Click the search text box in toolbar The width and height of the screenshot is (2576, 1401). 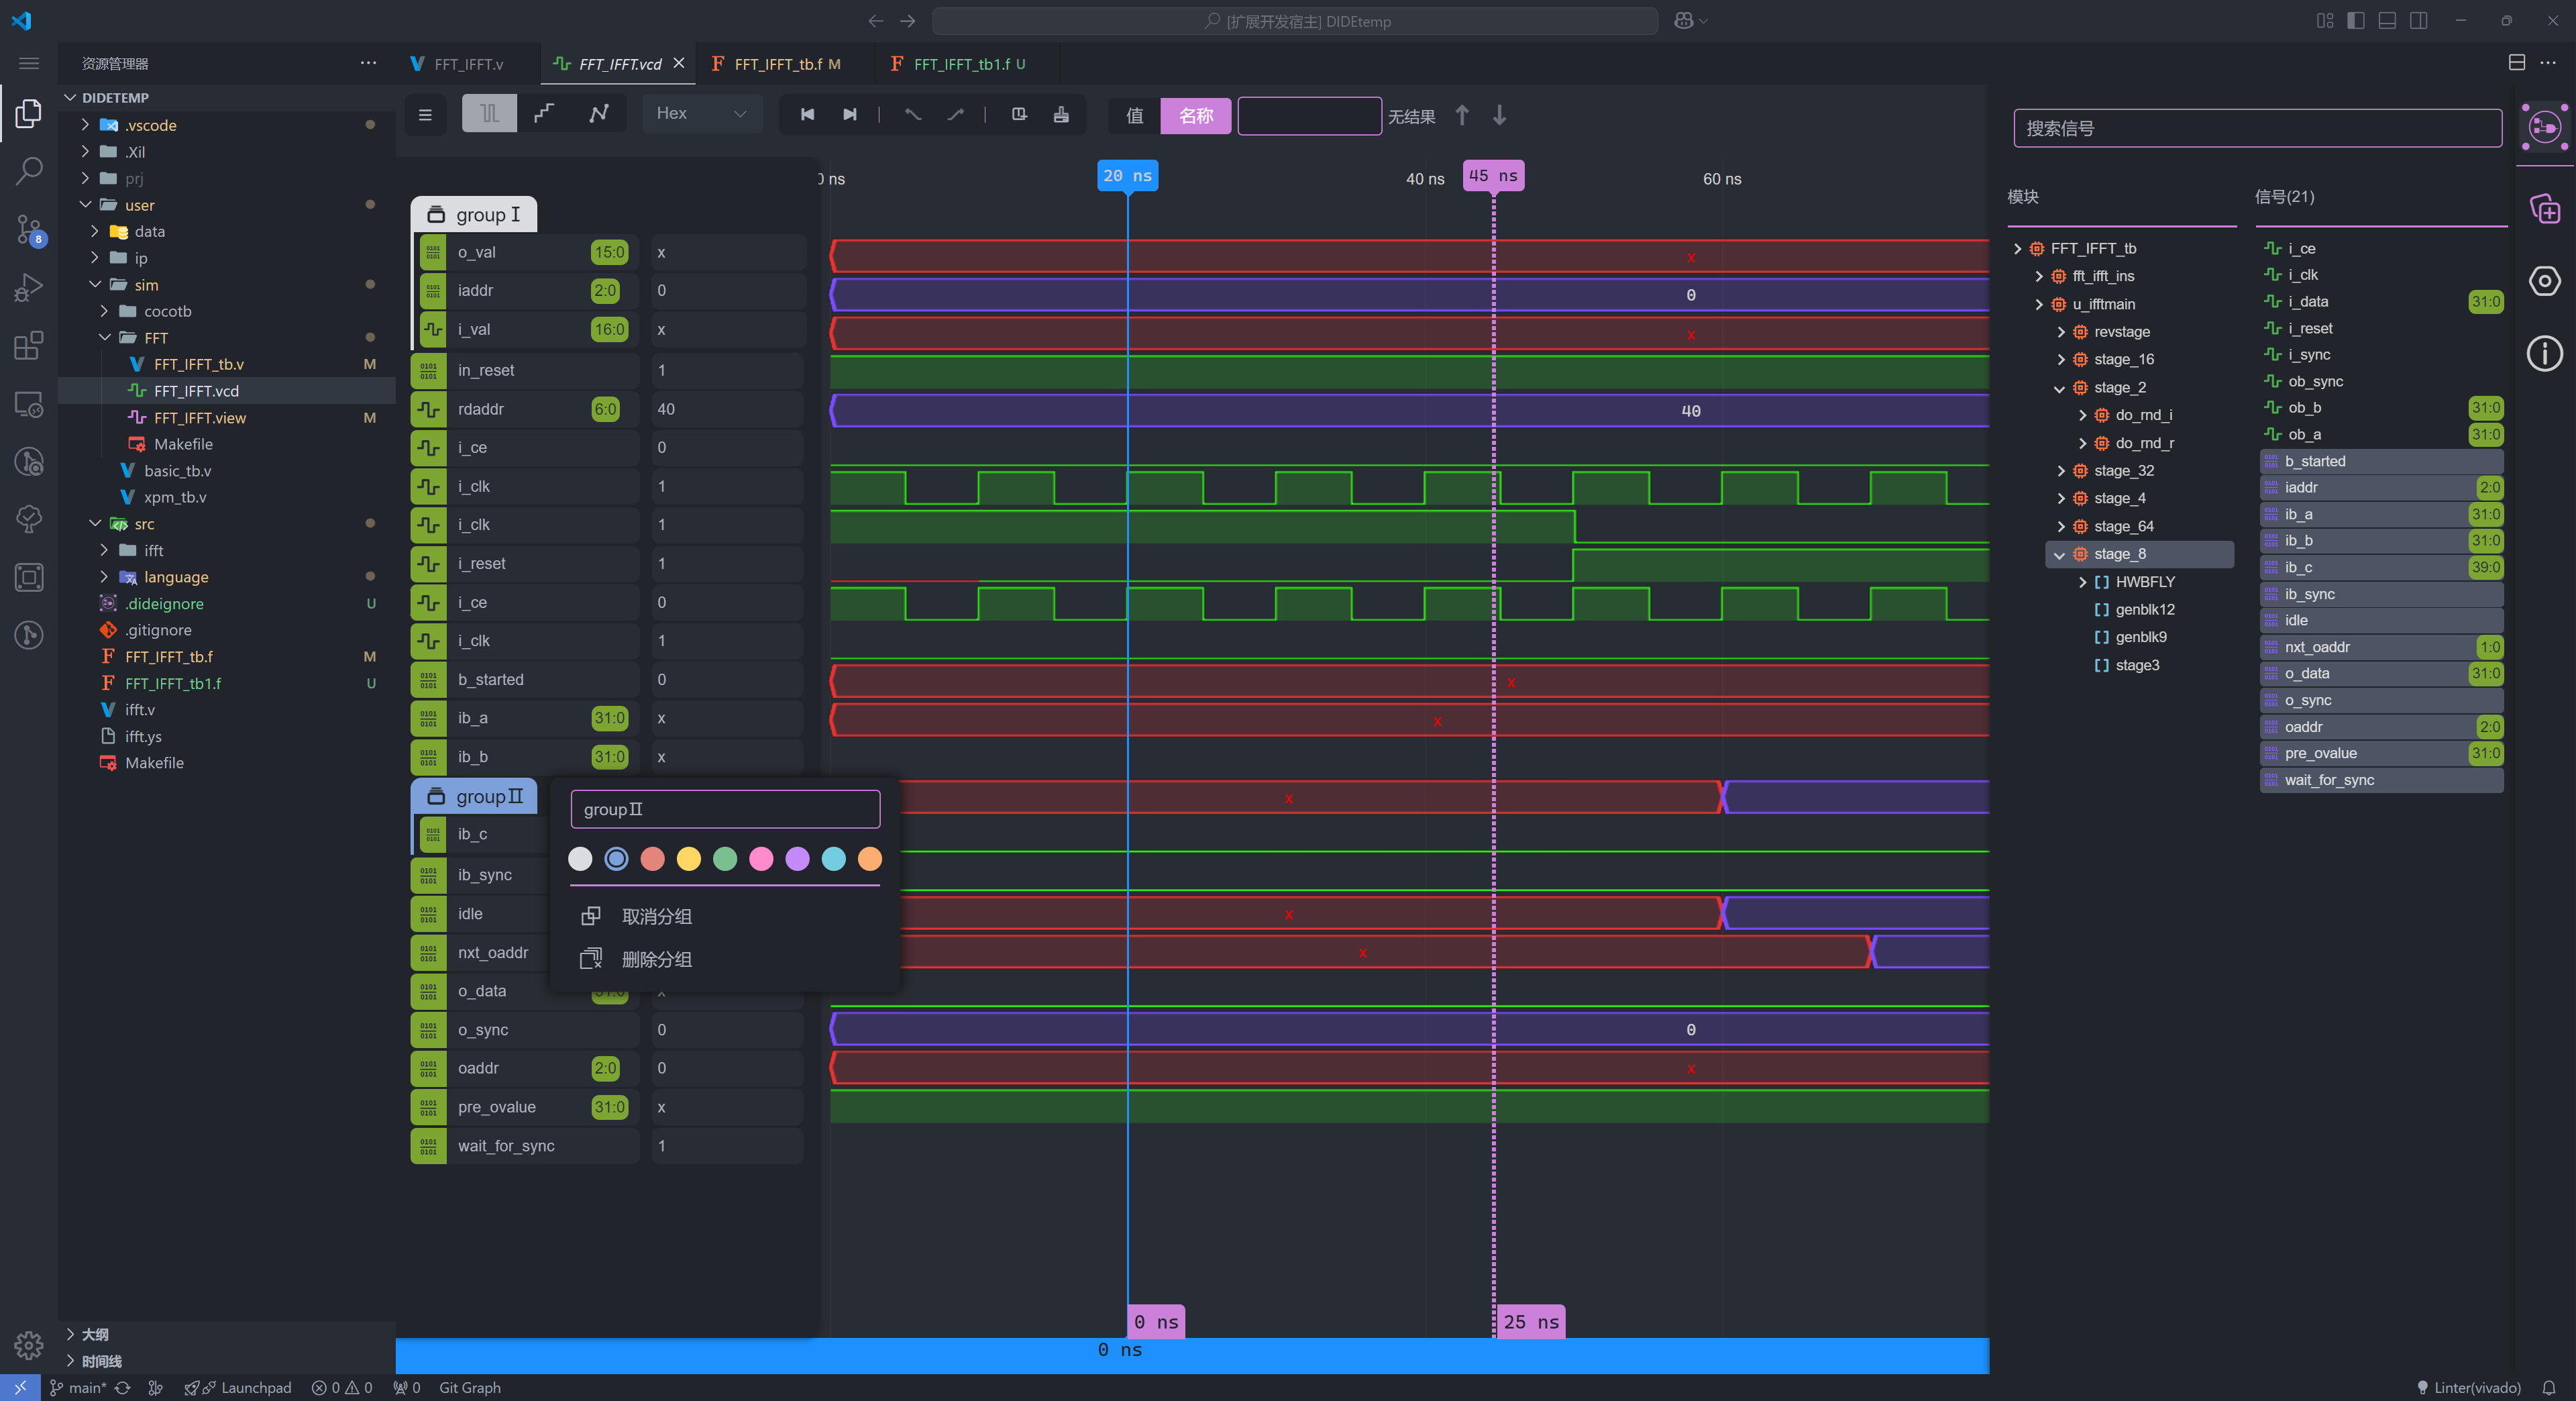pyautogui.click(x=1309, y=115)
